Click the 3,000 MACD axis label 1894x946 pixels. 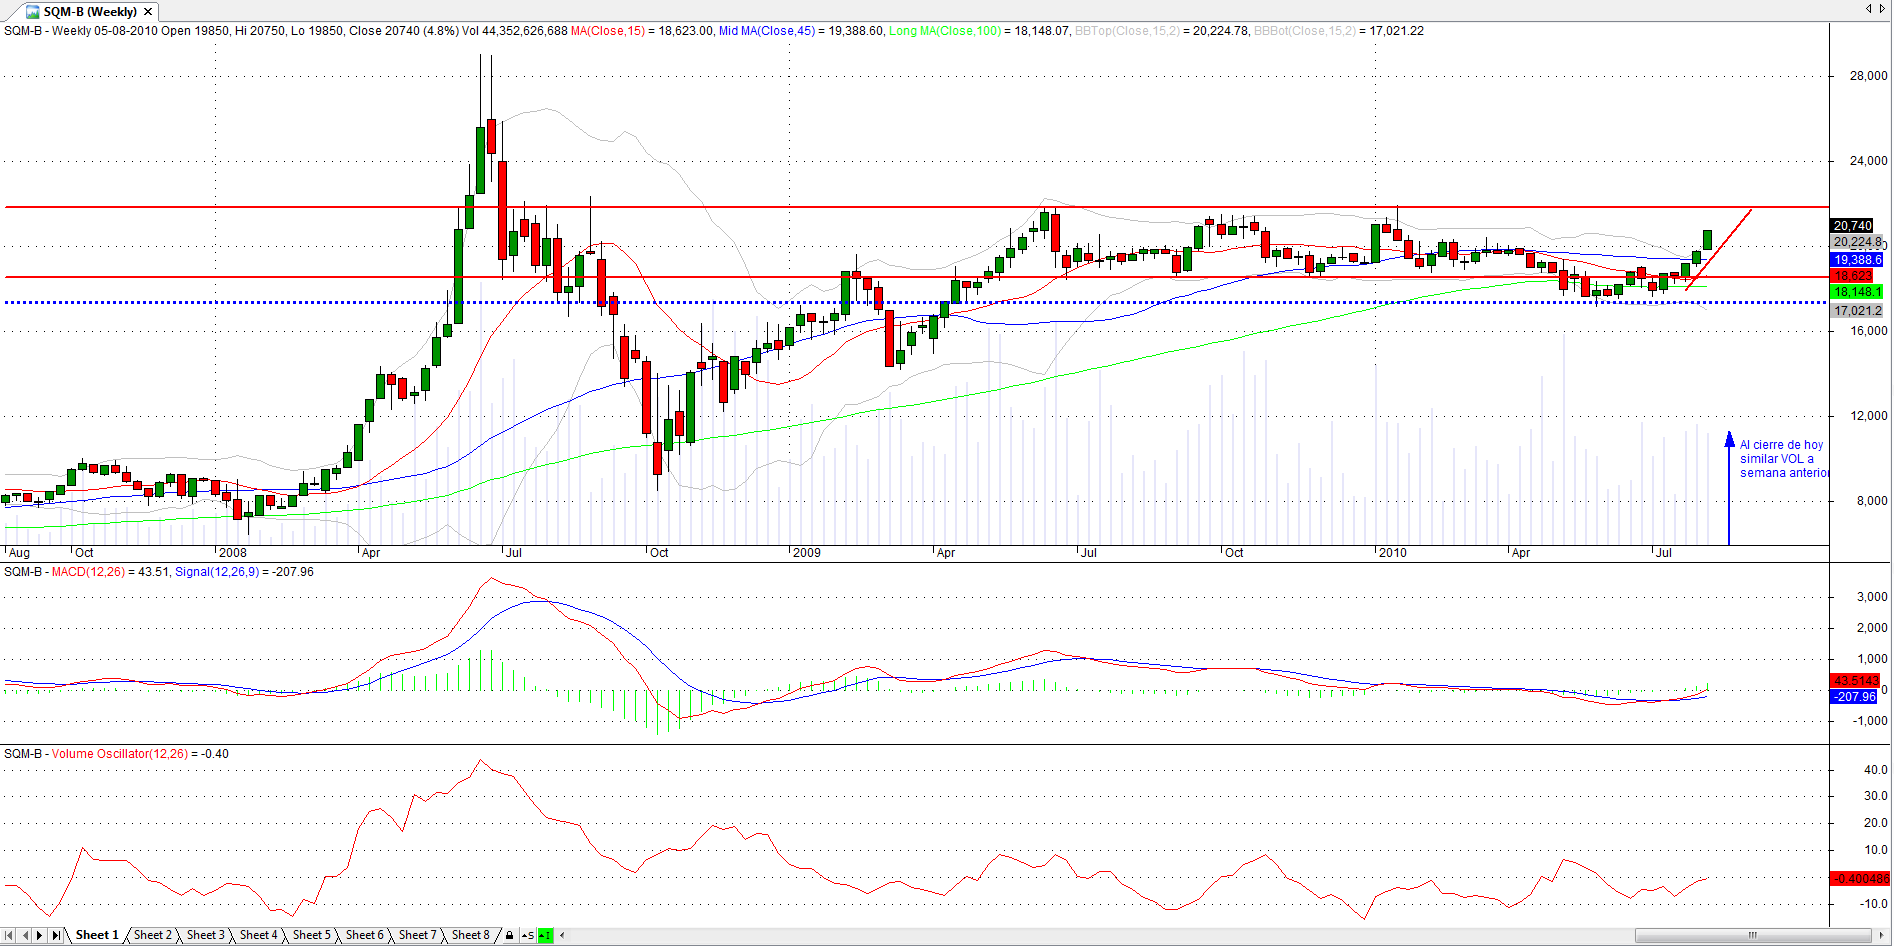(1872, 597)
